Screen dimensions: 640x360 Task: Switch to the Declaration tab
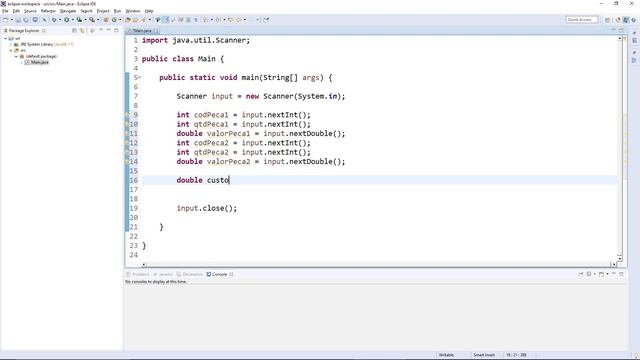189,274
